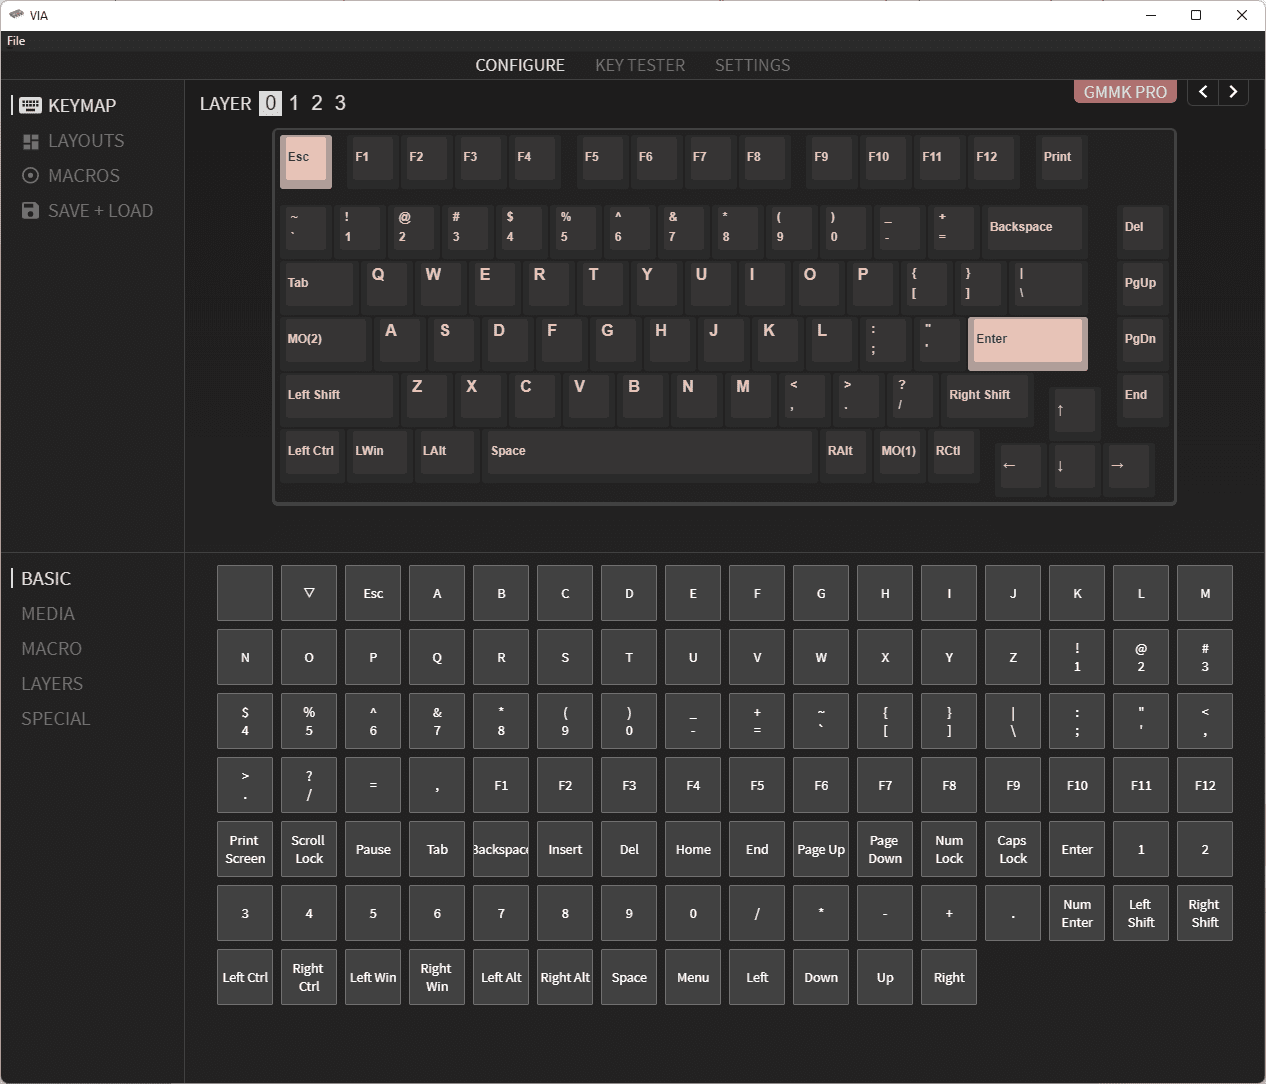Screen dimensions: 1266x1084
Task: Select the Print key on the keyboard
Action: point(1061,162)
